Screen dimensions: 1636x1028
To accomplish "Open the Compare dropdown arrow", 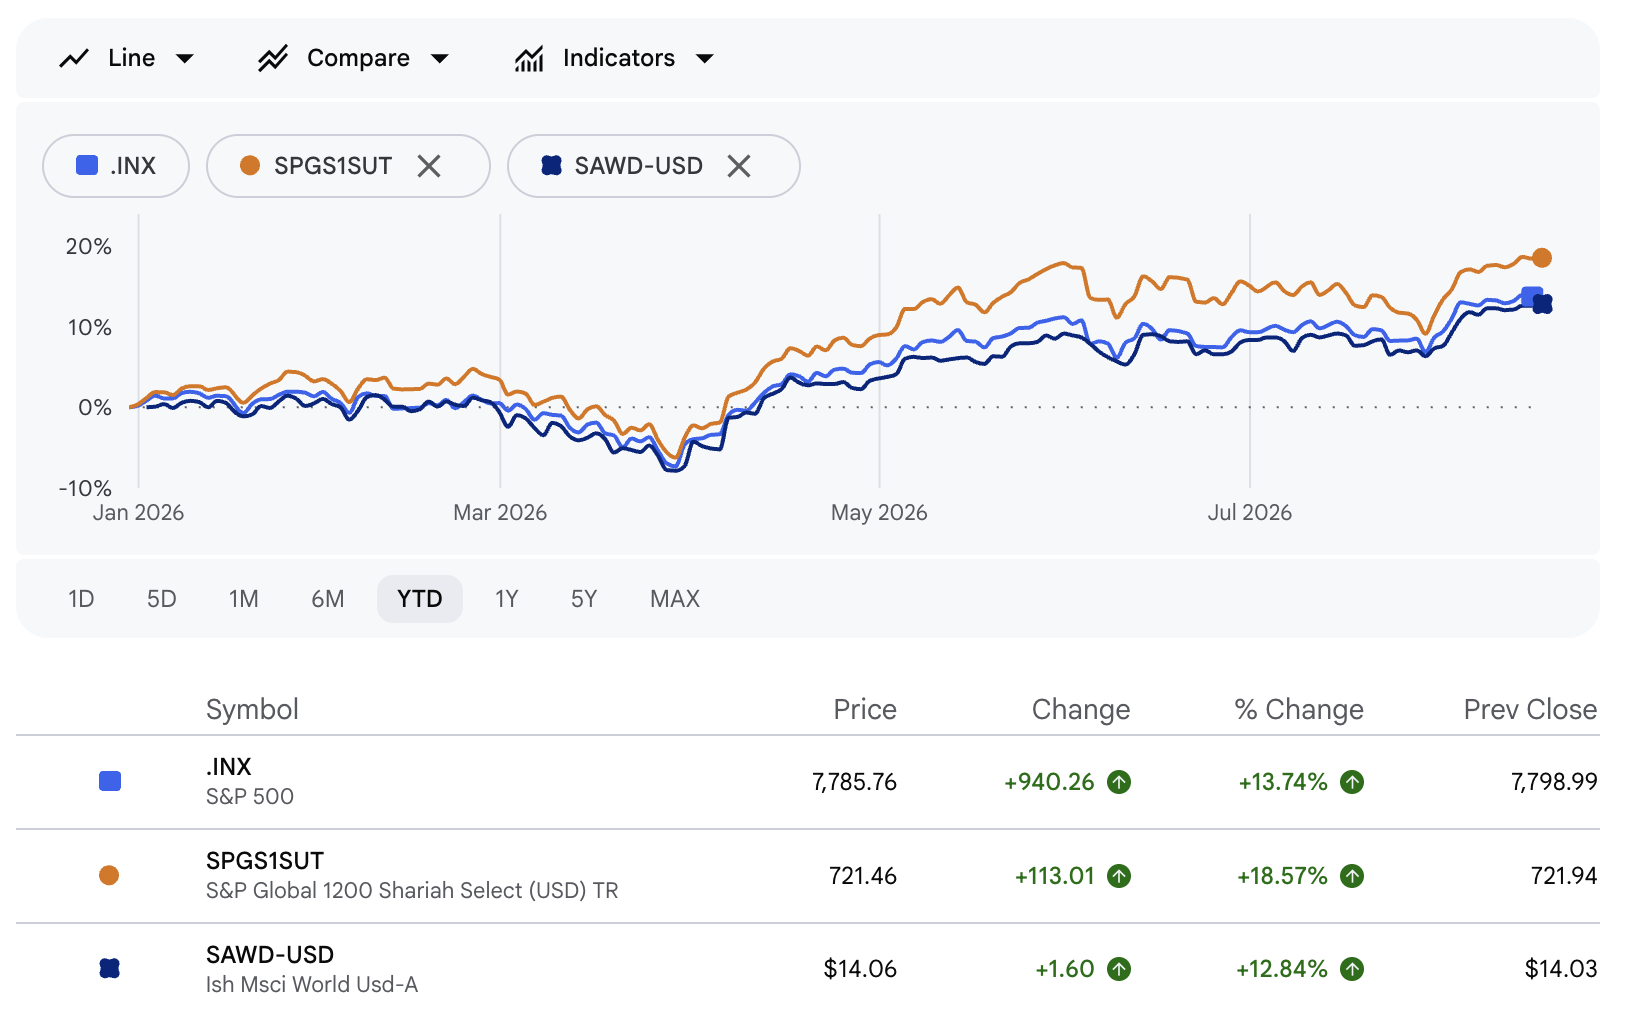I will (x=440, y=59).
